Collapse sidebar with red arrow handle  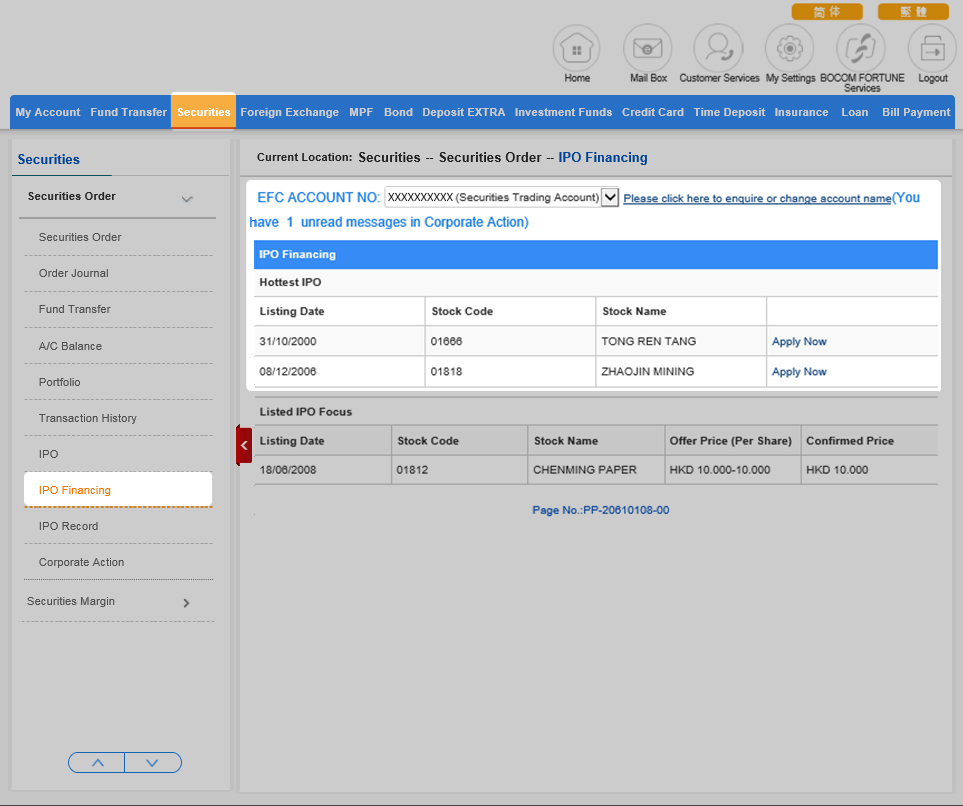point(244,445)
